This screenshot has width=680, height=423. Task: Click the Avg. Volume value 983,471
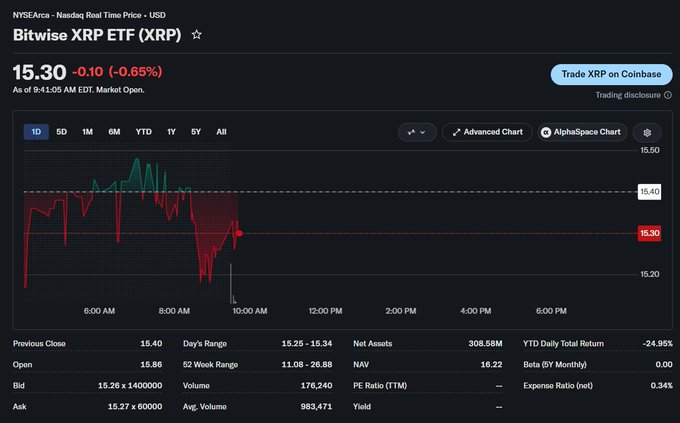[x=317, y=407]
